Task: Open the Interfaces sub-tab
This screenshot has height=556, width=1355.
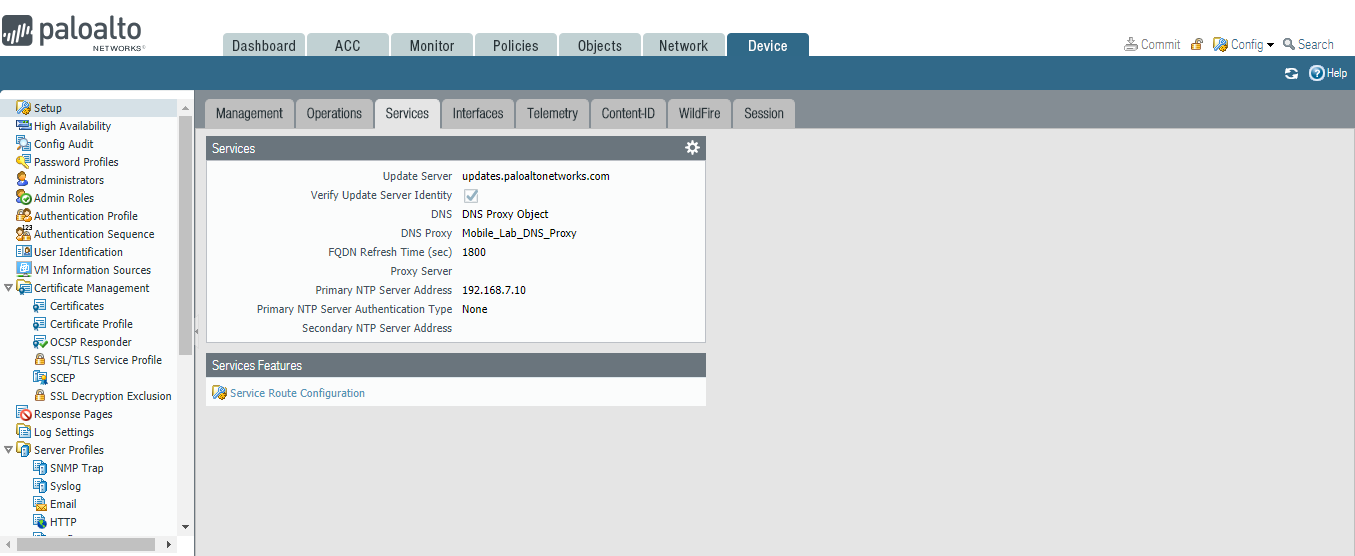Action: pos(478,113)
